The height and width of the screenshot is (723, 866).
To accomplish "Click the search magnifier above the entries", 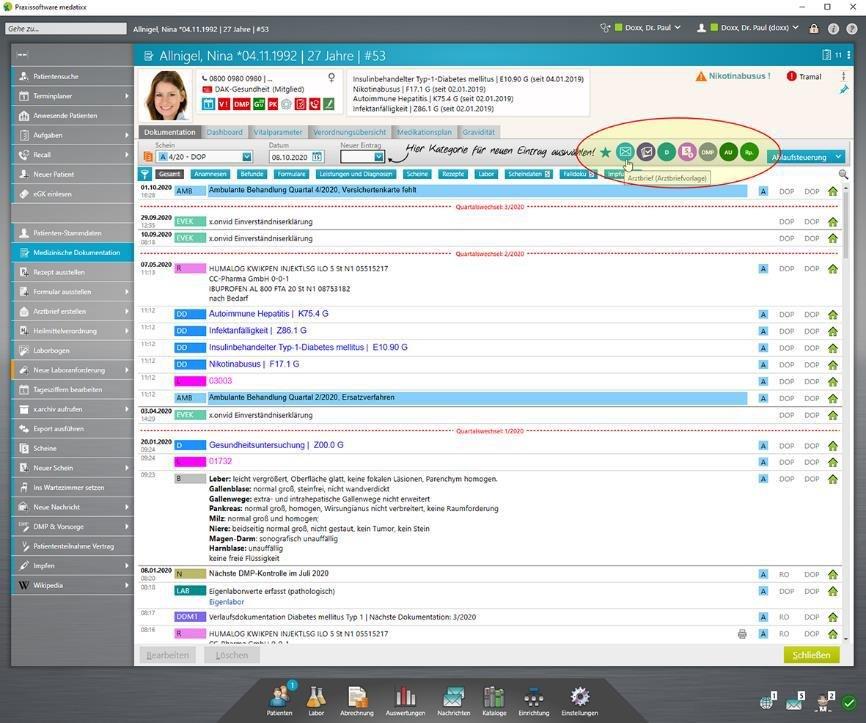I will (x=843, y=174).
